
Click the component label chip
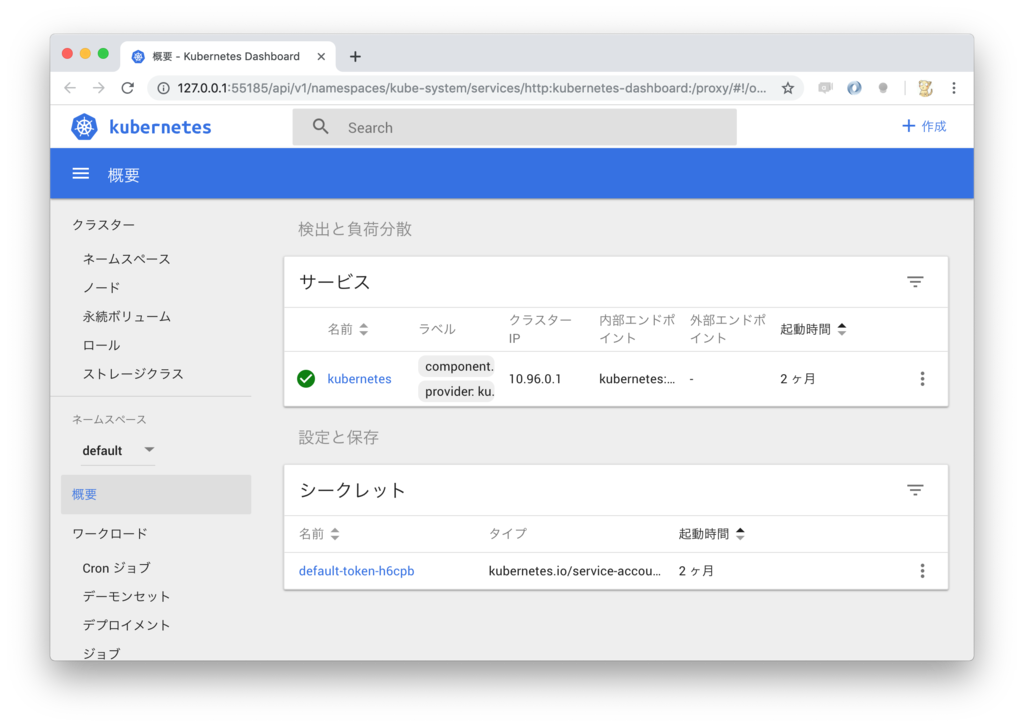(x=456, y=366)
